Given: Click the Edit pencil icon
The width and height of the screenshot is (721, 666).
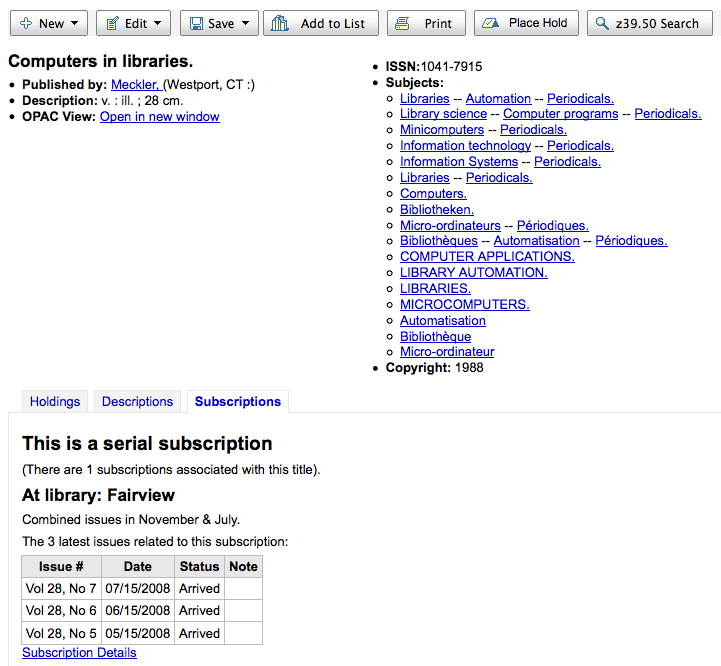Looking at the screenshot, I should tap(112, 23).
